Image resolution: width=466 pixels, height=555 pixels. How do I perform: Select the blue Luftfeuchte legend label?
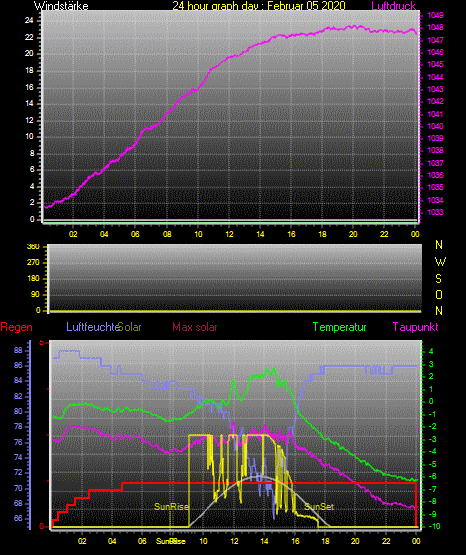93,327
